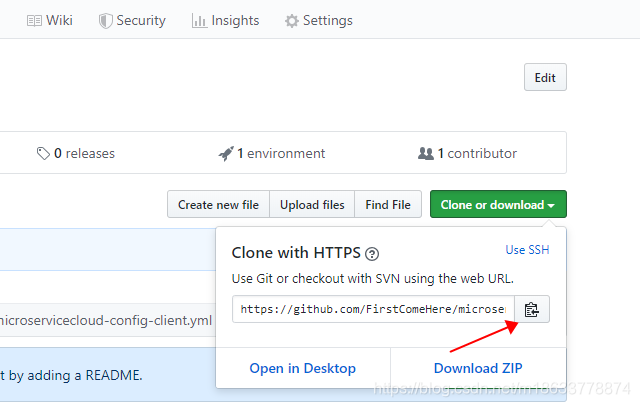Viewport: 640px width, 407px height.
Task: View the 1 contributor link
Action: (x=468, y=153)
